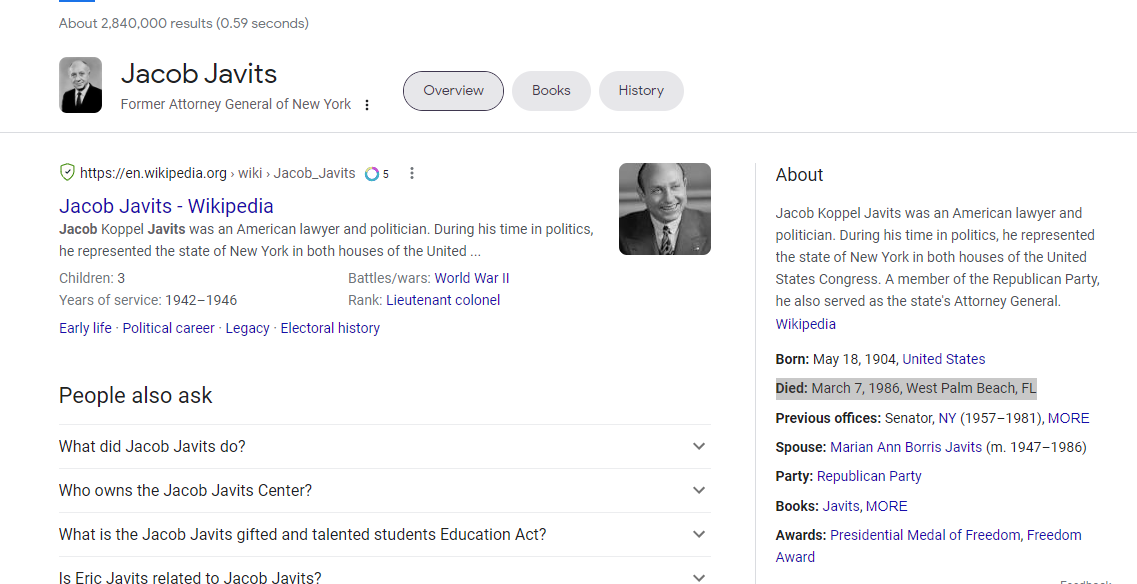Viewport: 1137px width, 584px height.
Task: Open Republican Party link
Action: pyautogui.click(x=869, y=476)
